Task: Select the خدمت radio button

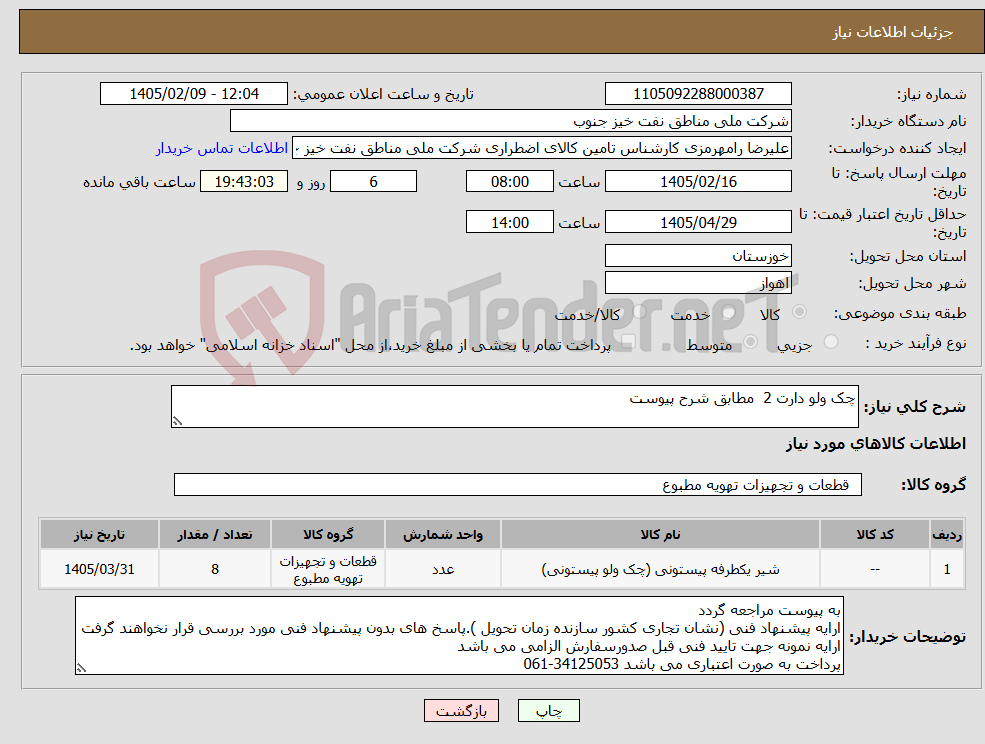Action: 729,312
